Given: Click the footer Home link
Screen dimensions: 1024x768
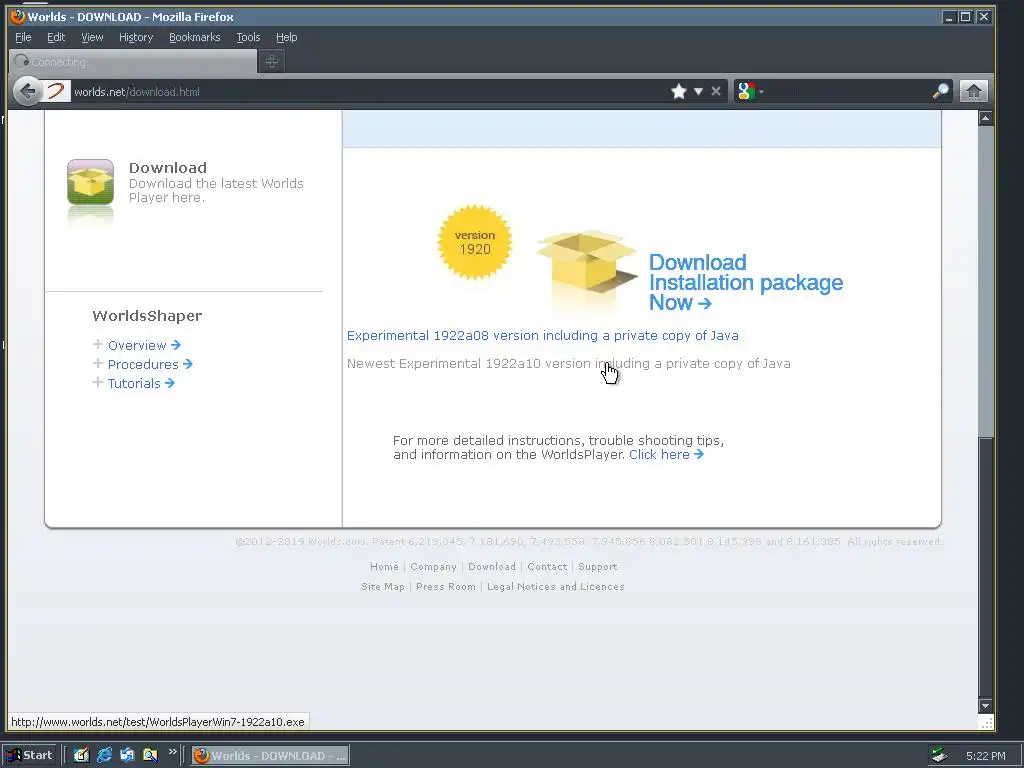Looking at the screenshot, I should tap(384, 567).
